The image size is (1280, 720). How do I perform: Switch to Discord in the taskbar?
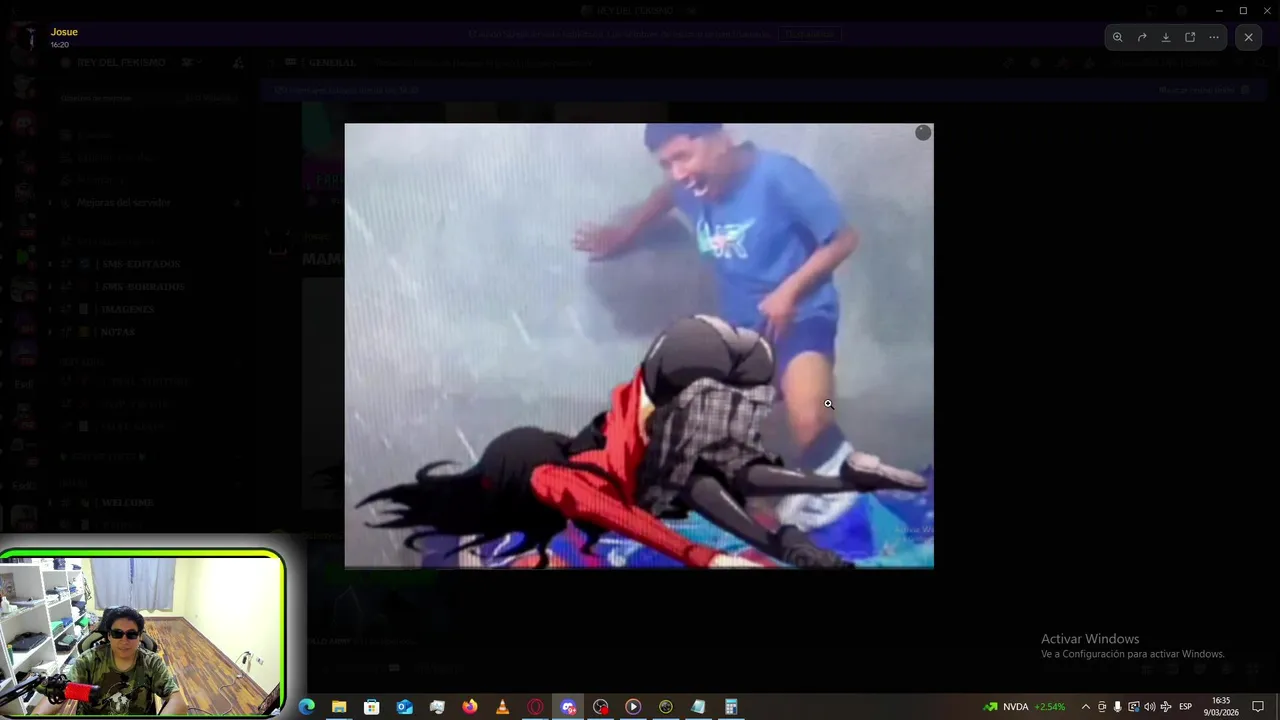(x=568, y=707)
